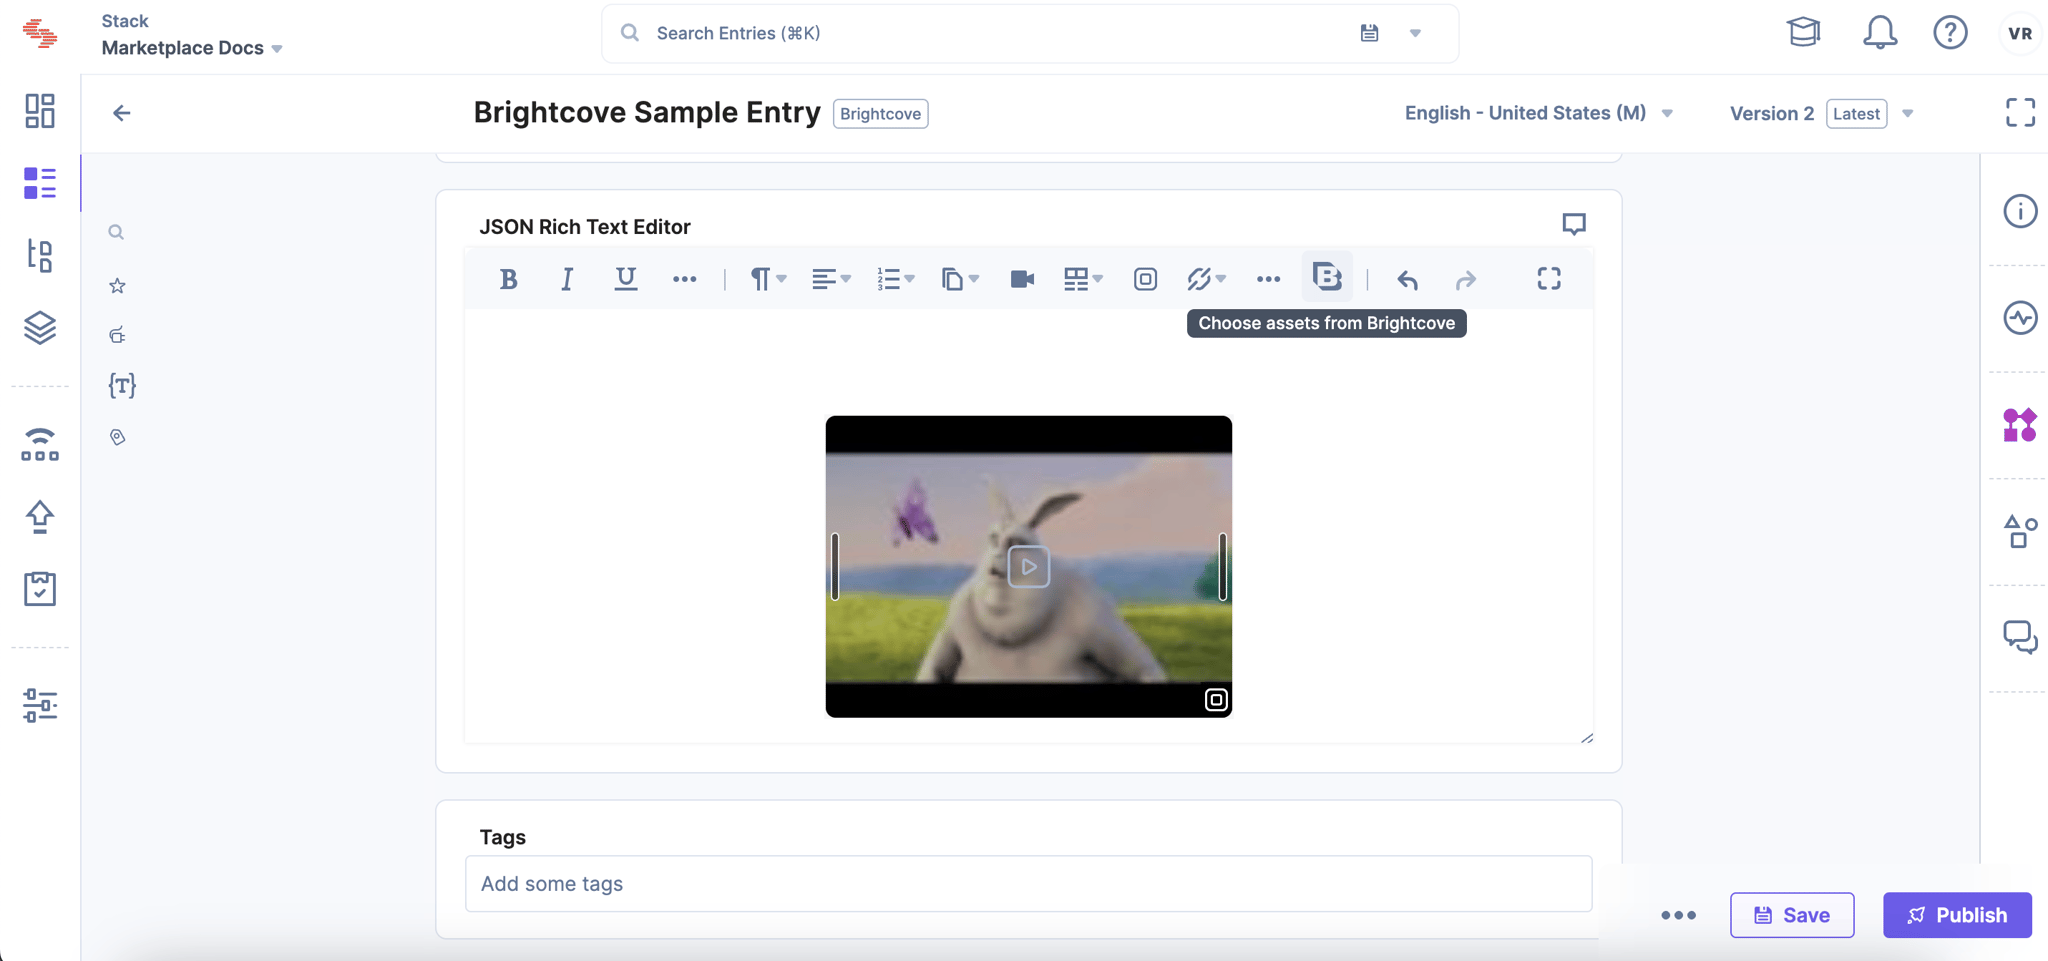Click the Latest version tag
The image size is (2048, 961).
point(1857,114)
